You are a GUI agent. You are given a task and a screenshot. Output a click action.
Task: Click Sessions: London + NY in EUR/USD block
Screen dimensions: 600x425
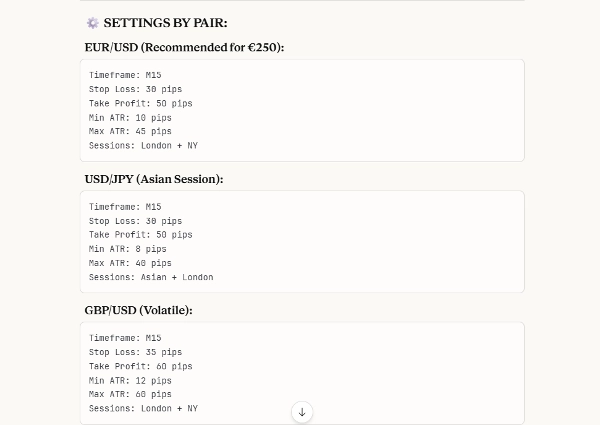coord(143,145)
